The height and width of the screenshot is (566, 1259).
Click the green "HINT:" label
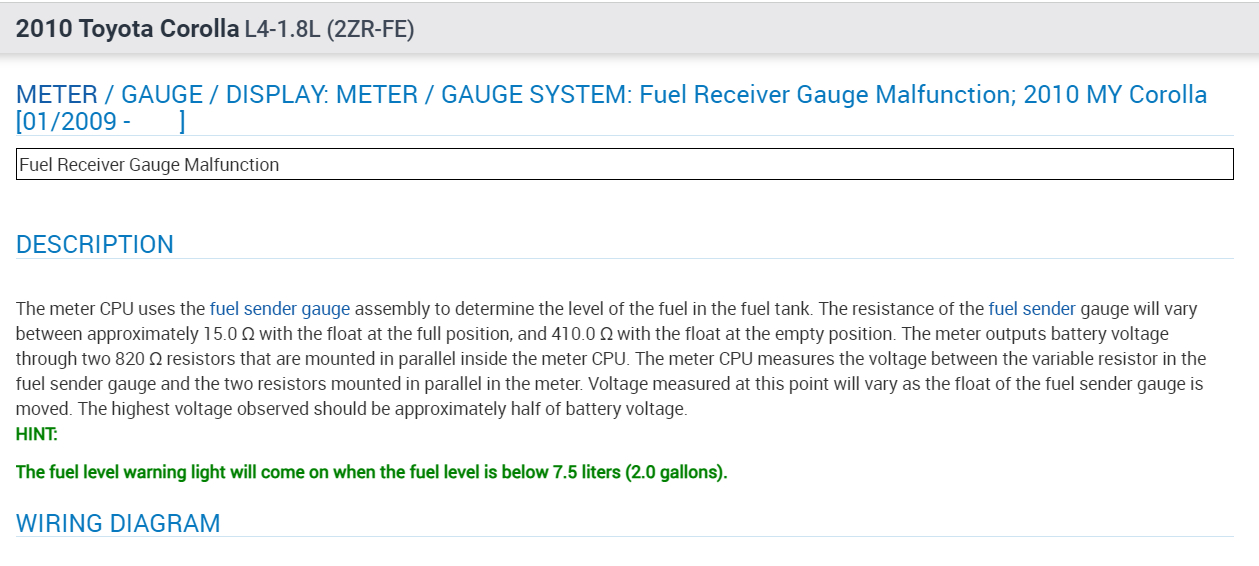(37, 434)
